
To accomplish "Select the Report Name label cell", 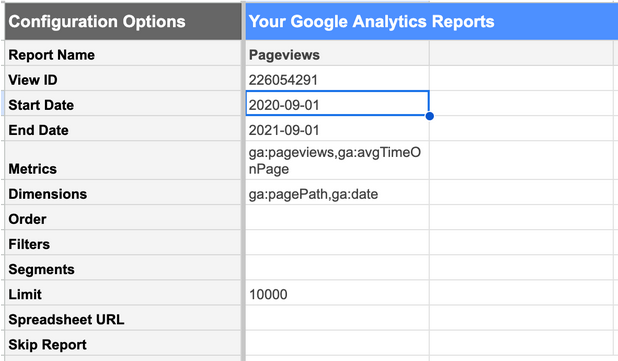I will pyautogui.click(x=123, y=54).
